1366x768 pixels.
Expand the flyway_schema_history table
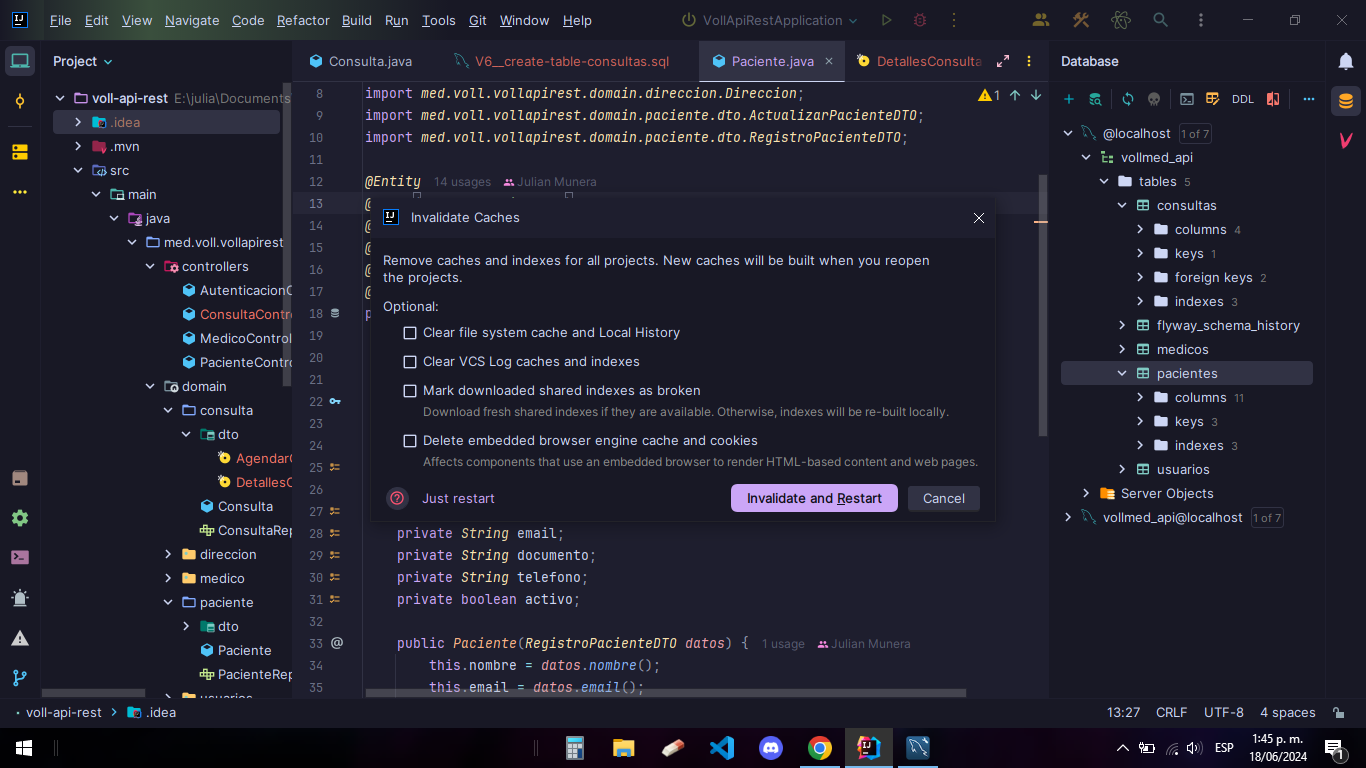coord(1122,325)
